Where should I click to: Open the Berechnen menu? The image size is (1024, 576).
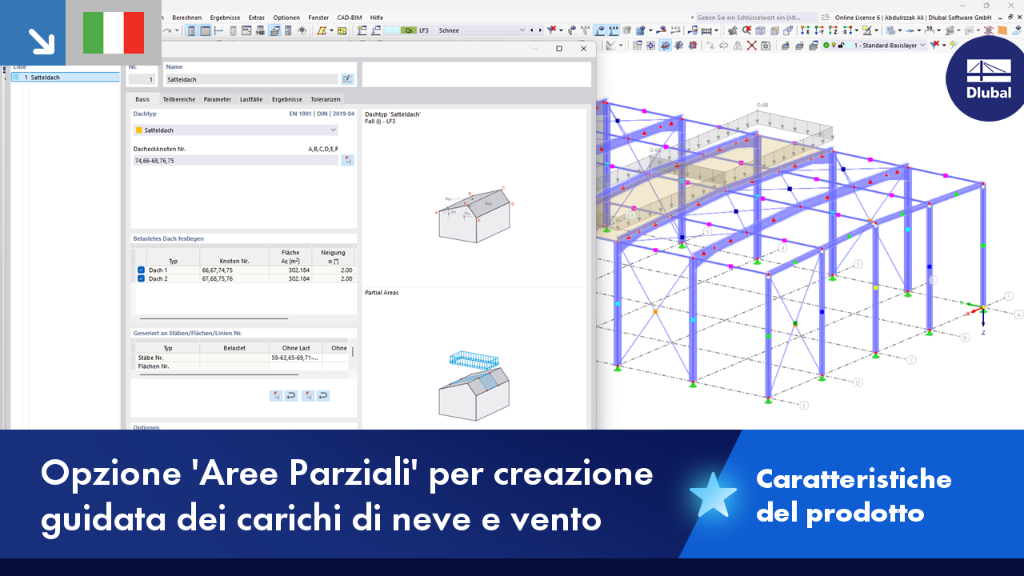click(187, 18)
